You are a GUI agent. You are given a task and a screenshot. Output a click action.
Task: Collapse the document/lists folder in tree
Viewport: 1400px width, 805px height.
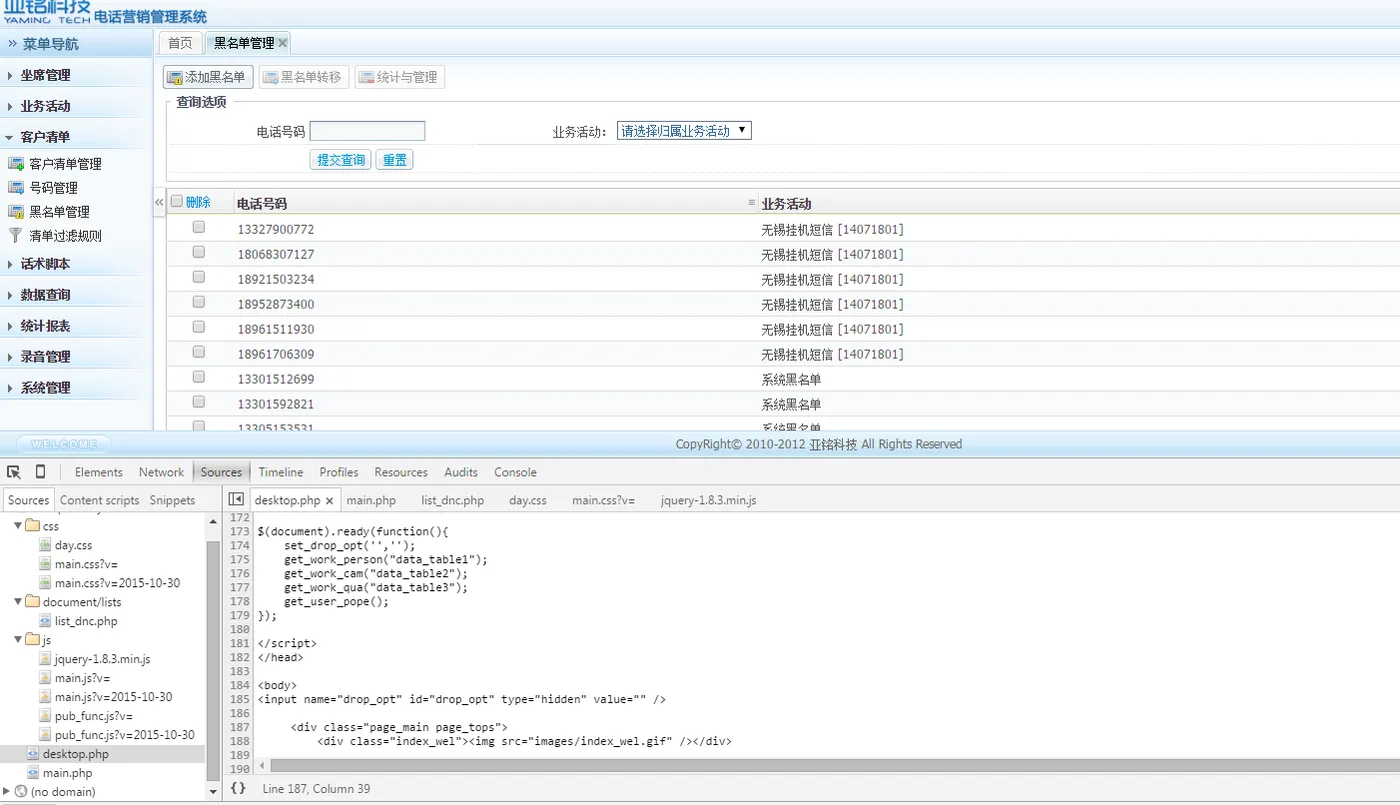[18, 602]
